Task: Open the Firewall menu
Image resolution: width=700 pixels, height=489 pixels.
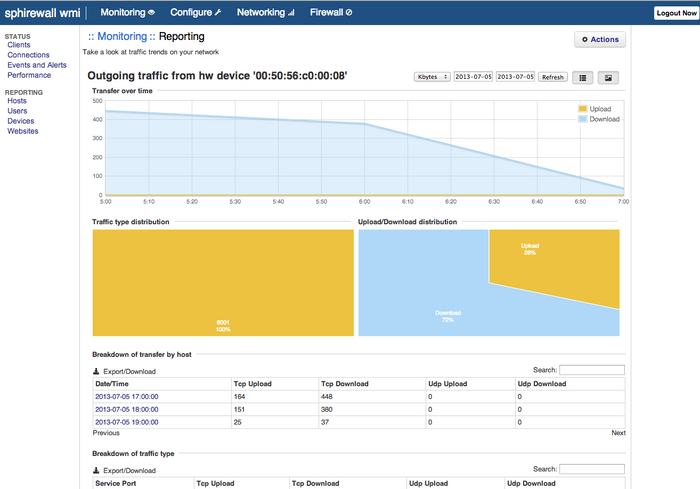Action: pos(331,13)
